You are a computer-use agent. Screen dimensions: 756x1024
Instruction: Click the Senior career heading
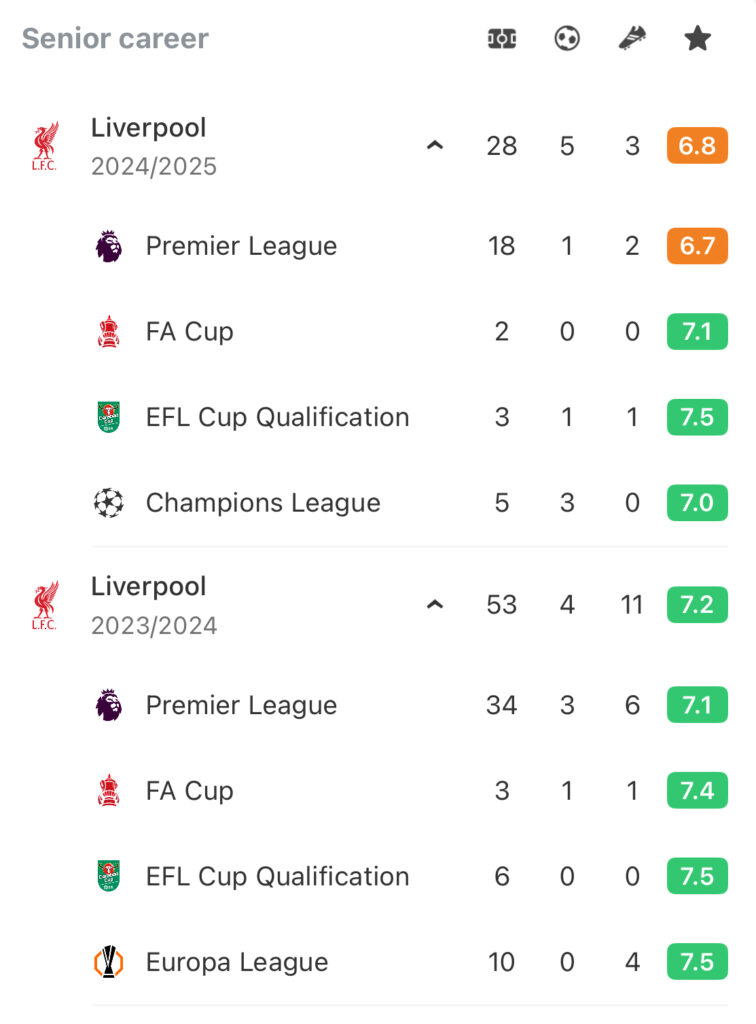tap(116, 39)
